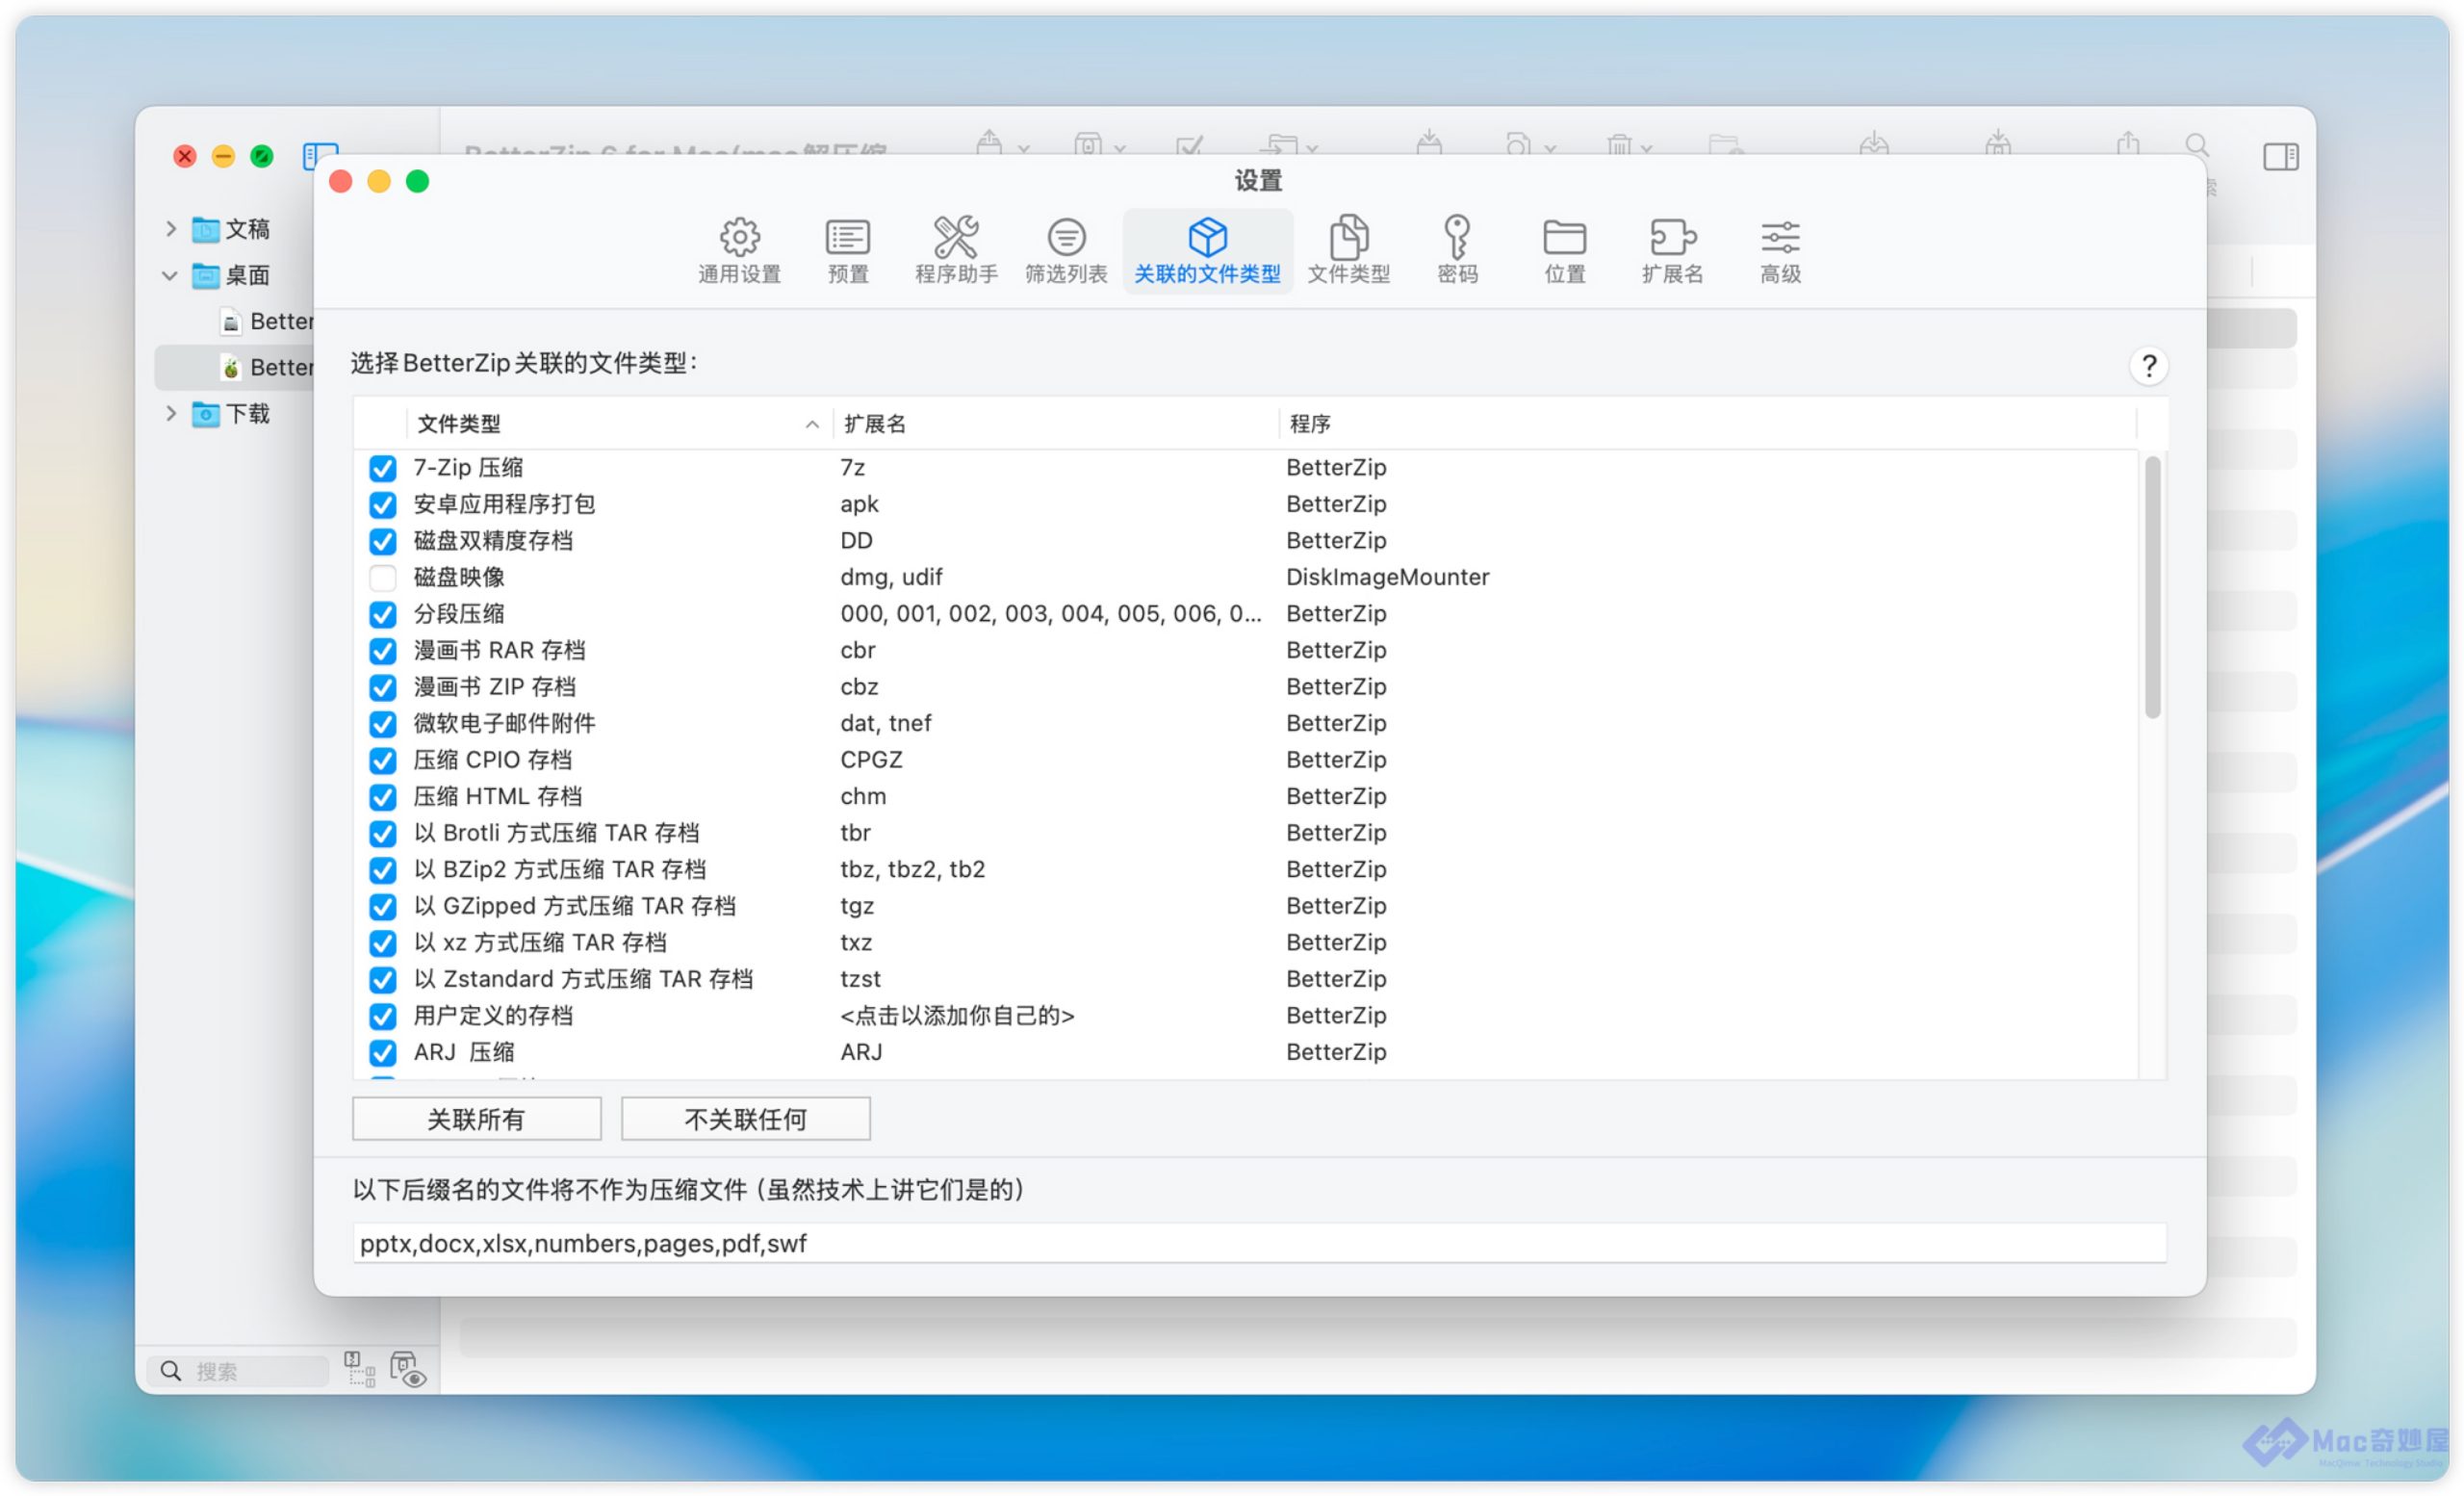Image resolution: width=2464 pixels, height=1496 pixels.
Task: Click the "dmg, udif" extension cell
Action: 891,577
